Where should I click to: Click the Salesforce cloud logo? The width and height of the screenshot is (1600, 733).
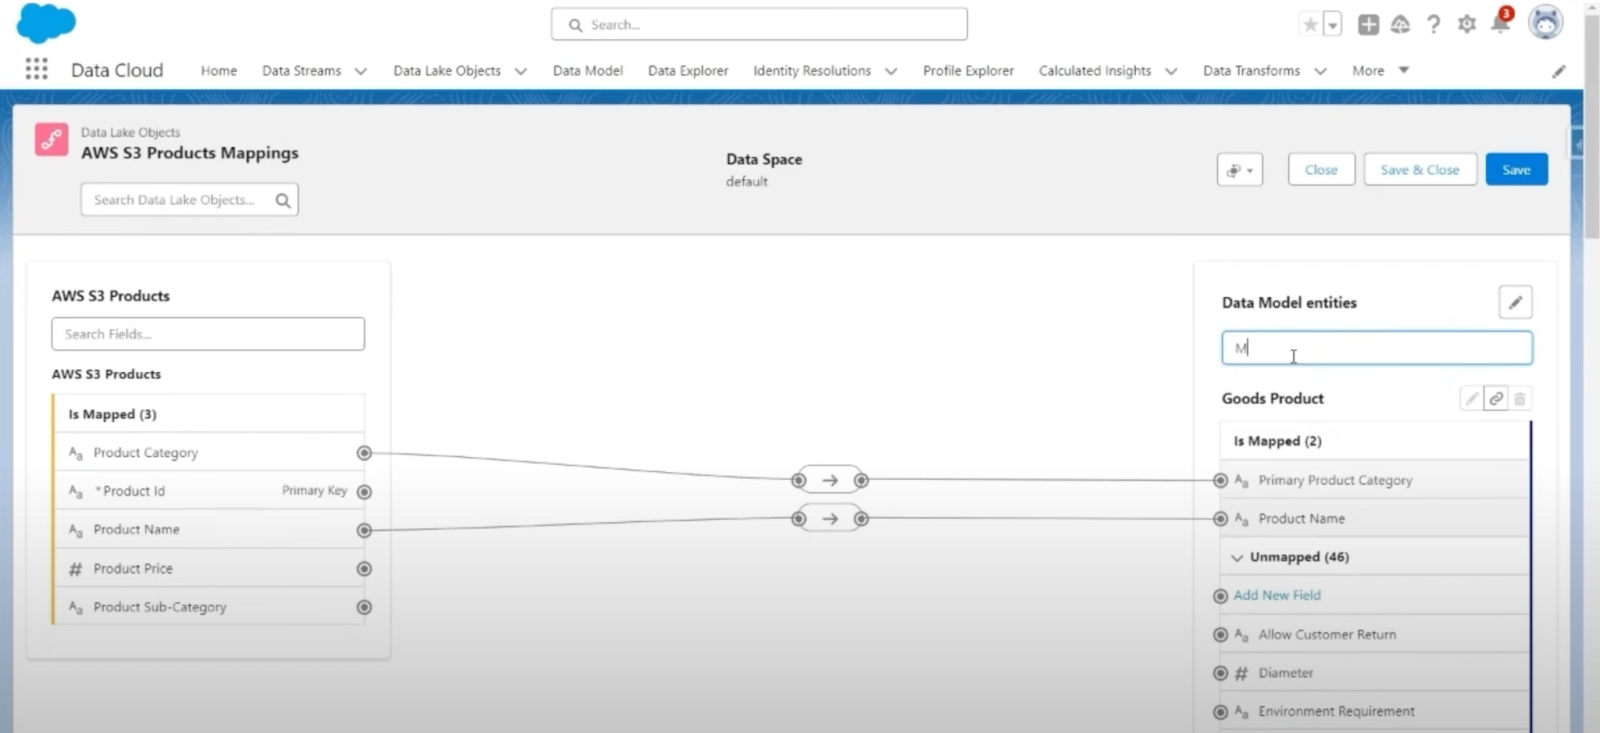coord(46,22)
